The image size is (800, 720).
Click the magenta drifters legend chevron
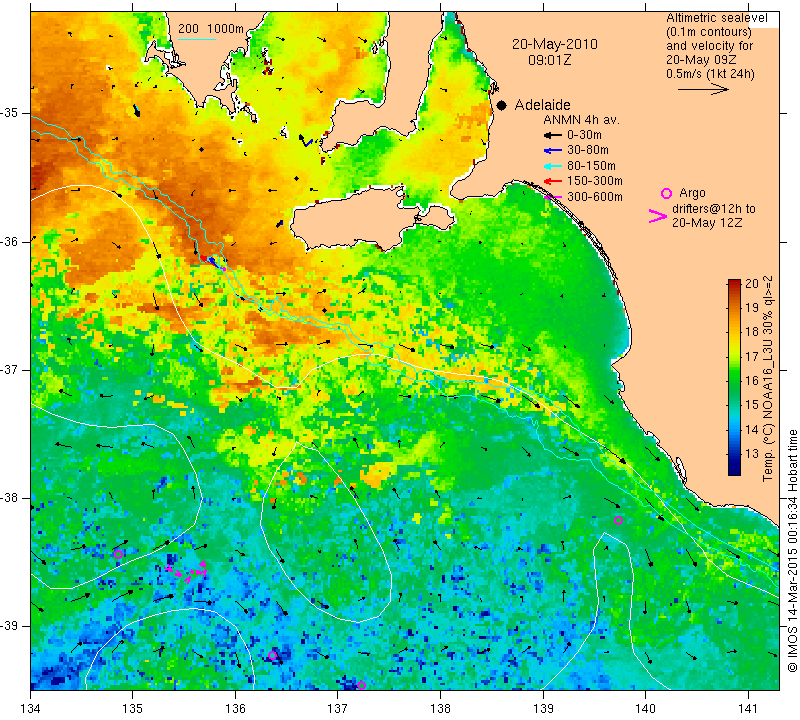pos(658,216)
